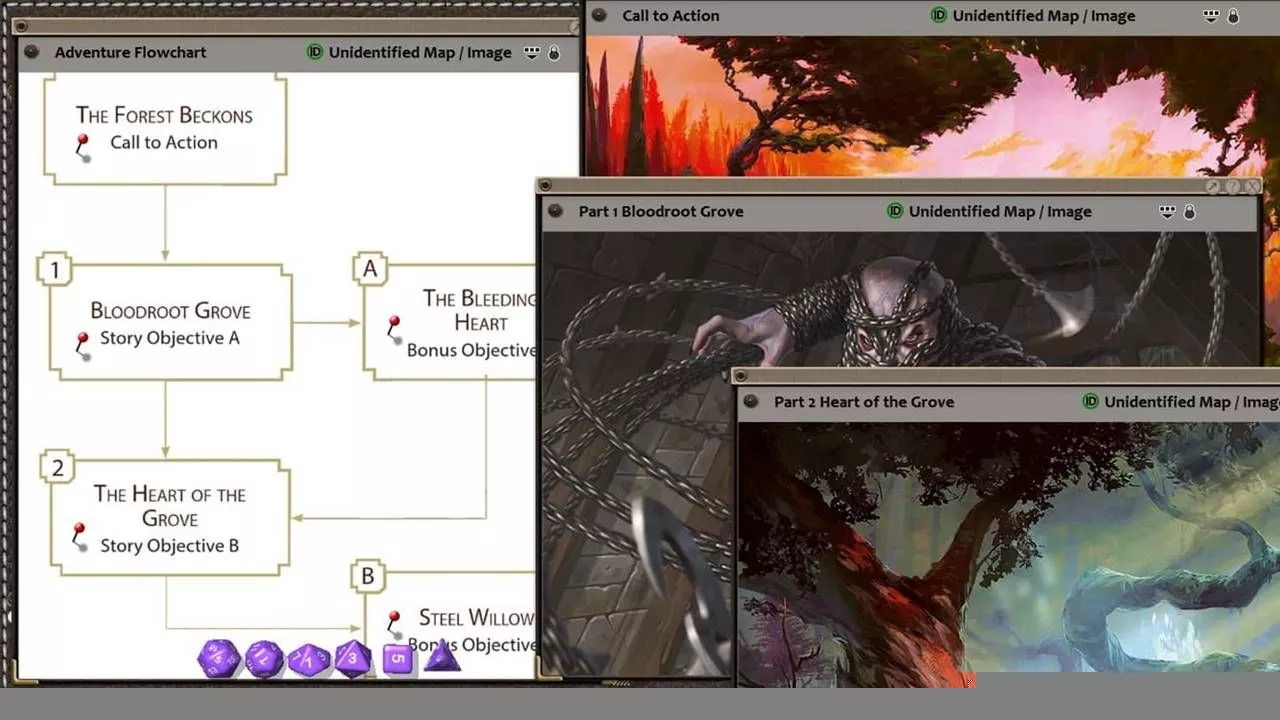Click the letter B tag on Steel Willow box
1280x720 pixels.
367,576
